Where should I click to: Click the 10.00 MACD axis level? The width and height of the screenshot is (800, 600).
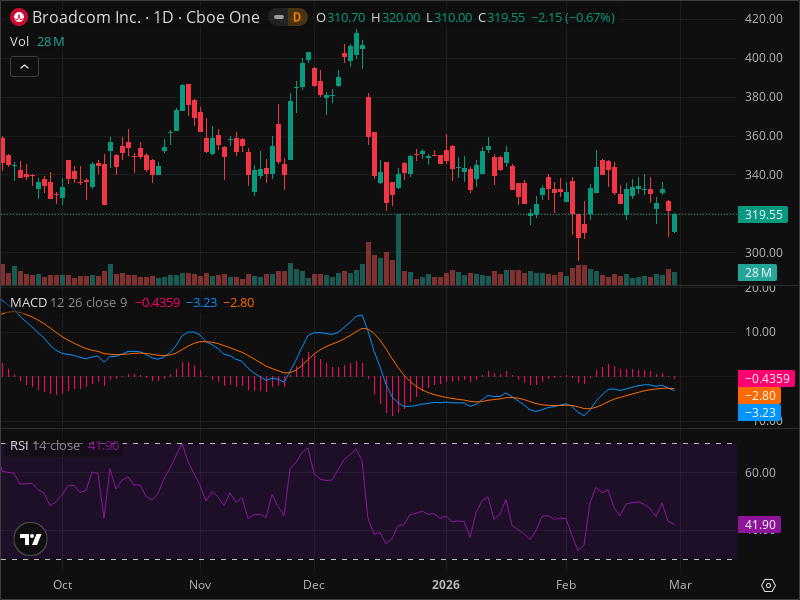click(x=760, y=332)
